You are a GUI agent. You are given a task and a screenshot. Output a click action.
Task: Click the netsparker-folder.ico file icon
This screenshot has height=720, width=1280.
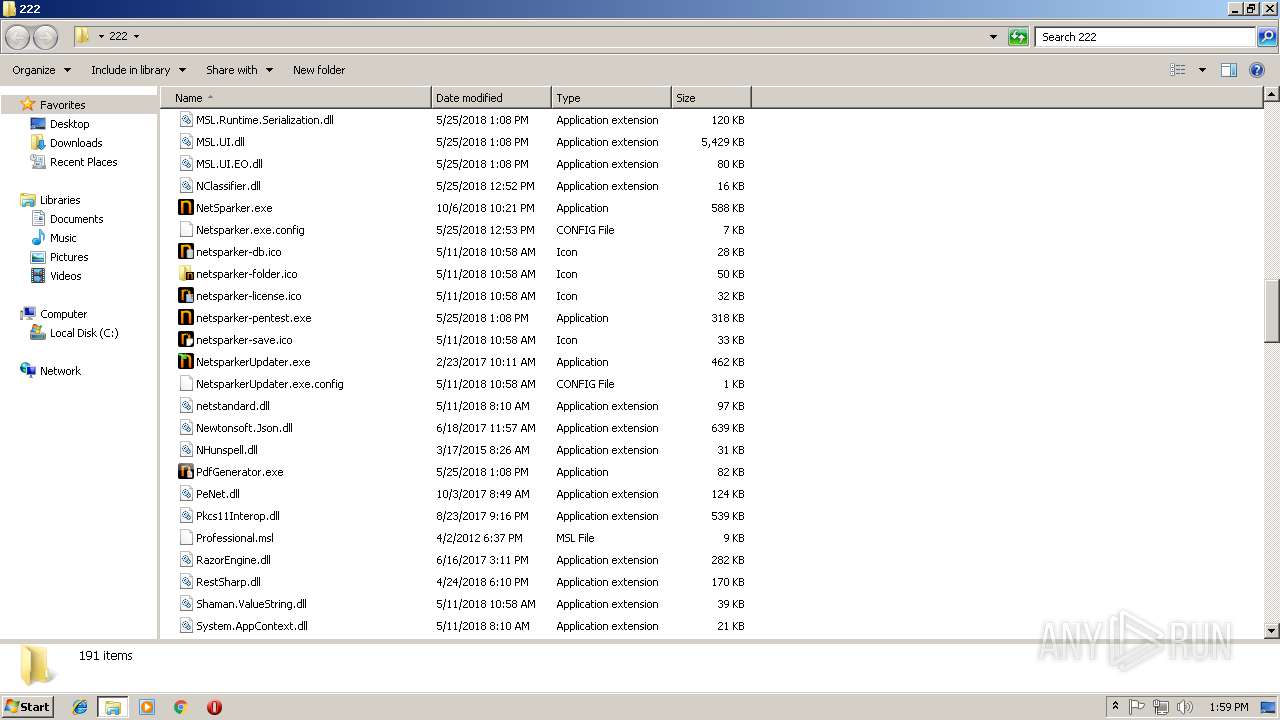click(x=185, y=274)
